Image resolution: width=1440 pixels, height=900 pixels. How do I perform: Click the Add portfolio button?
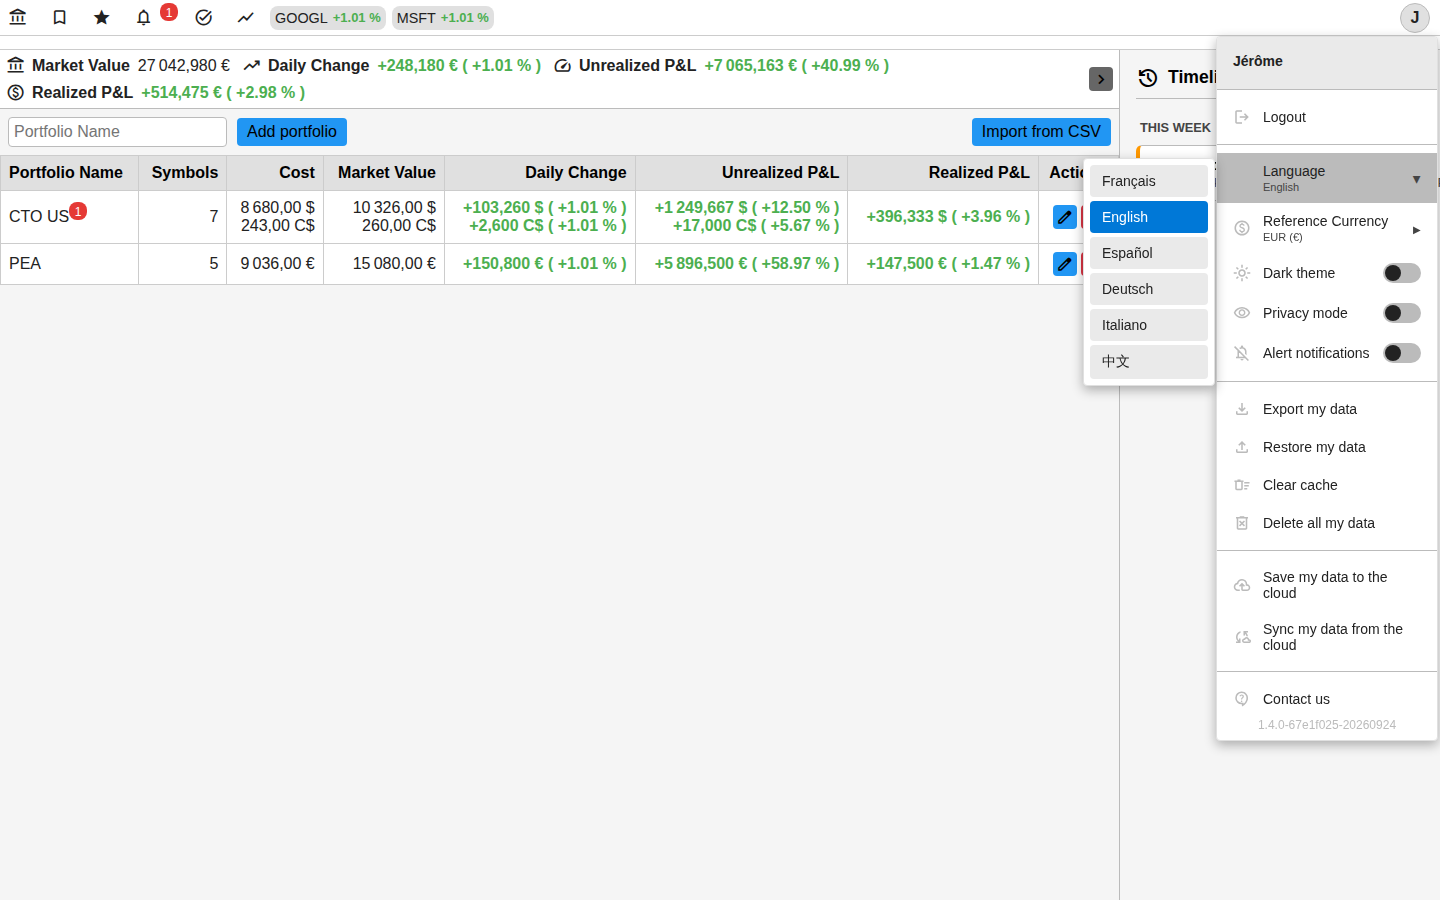[292, 132]
